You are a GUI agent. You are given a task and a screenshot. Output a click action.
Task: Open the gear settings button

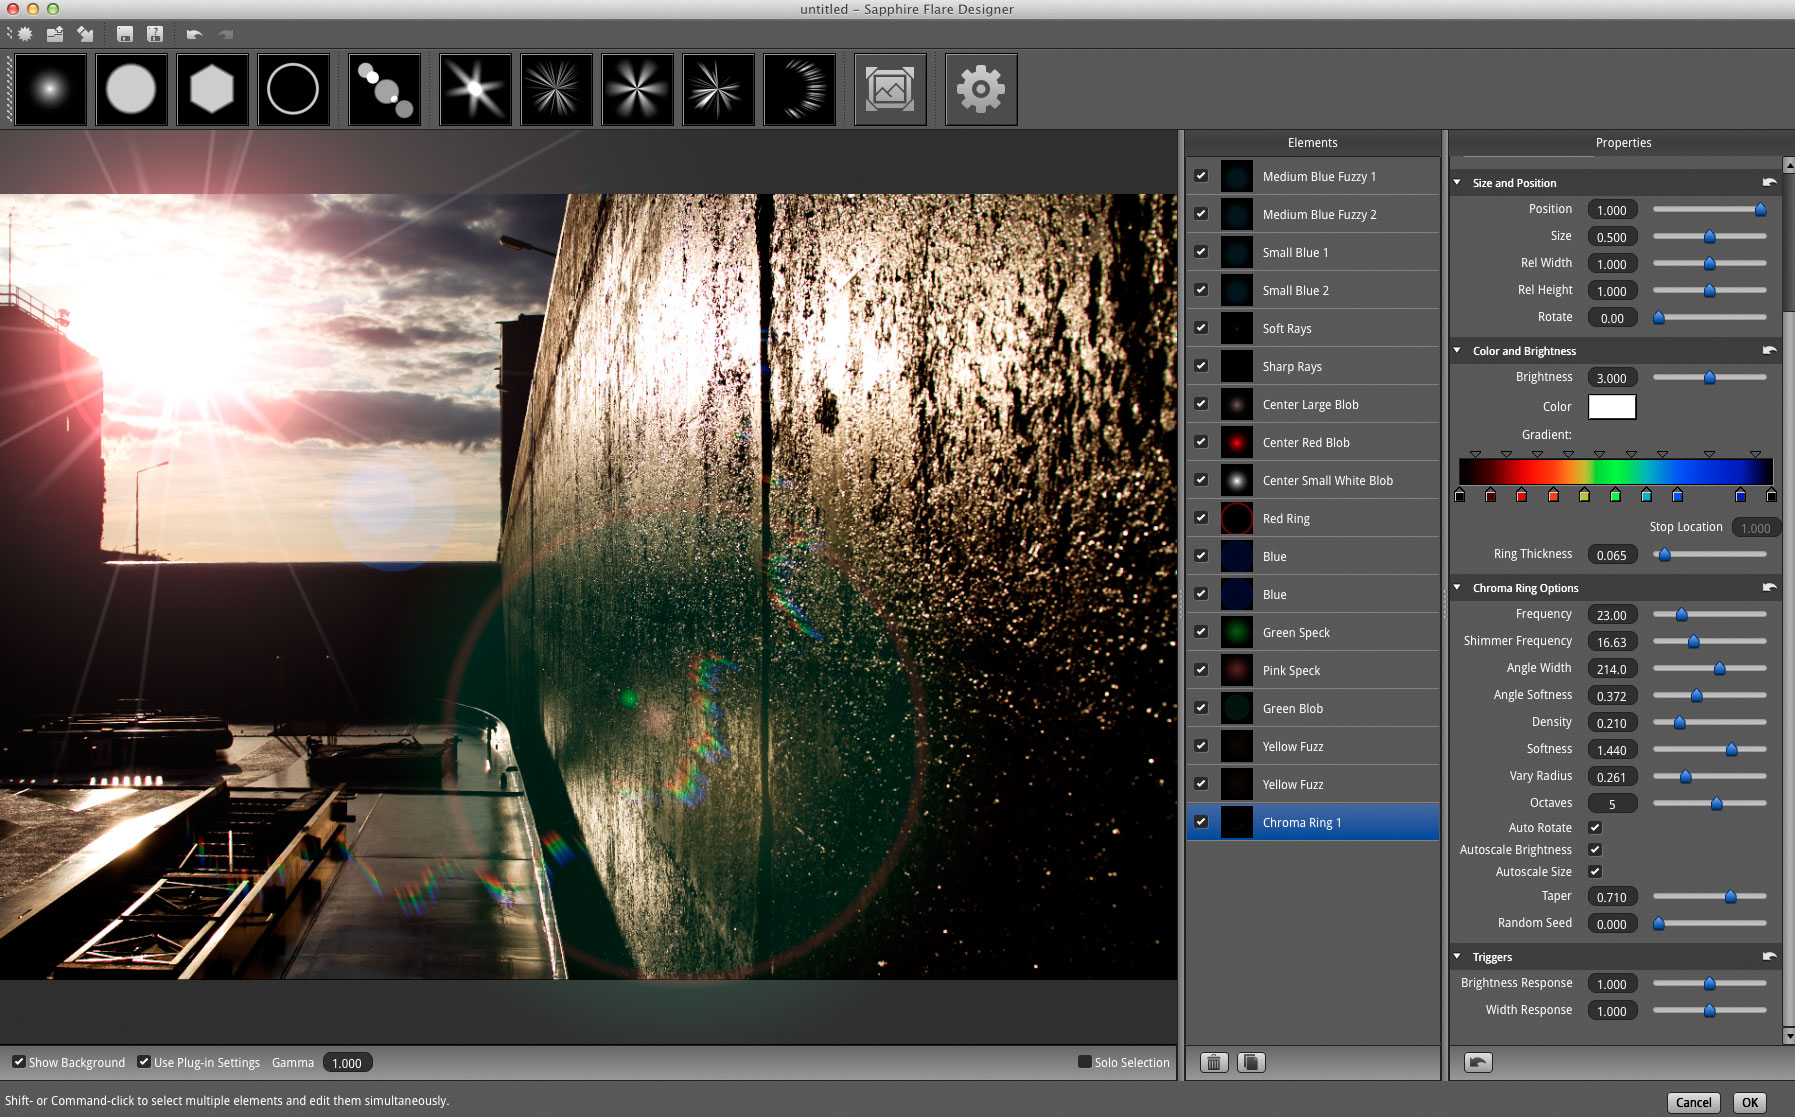980,90
